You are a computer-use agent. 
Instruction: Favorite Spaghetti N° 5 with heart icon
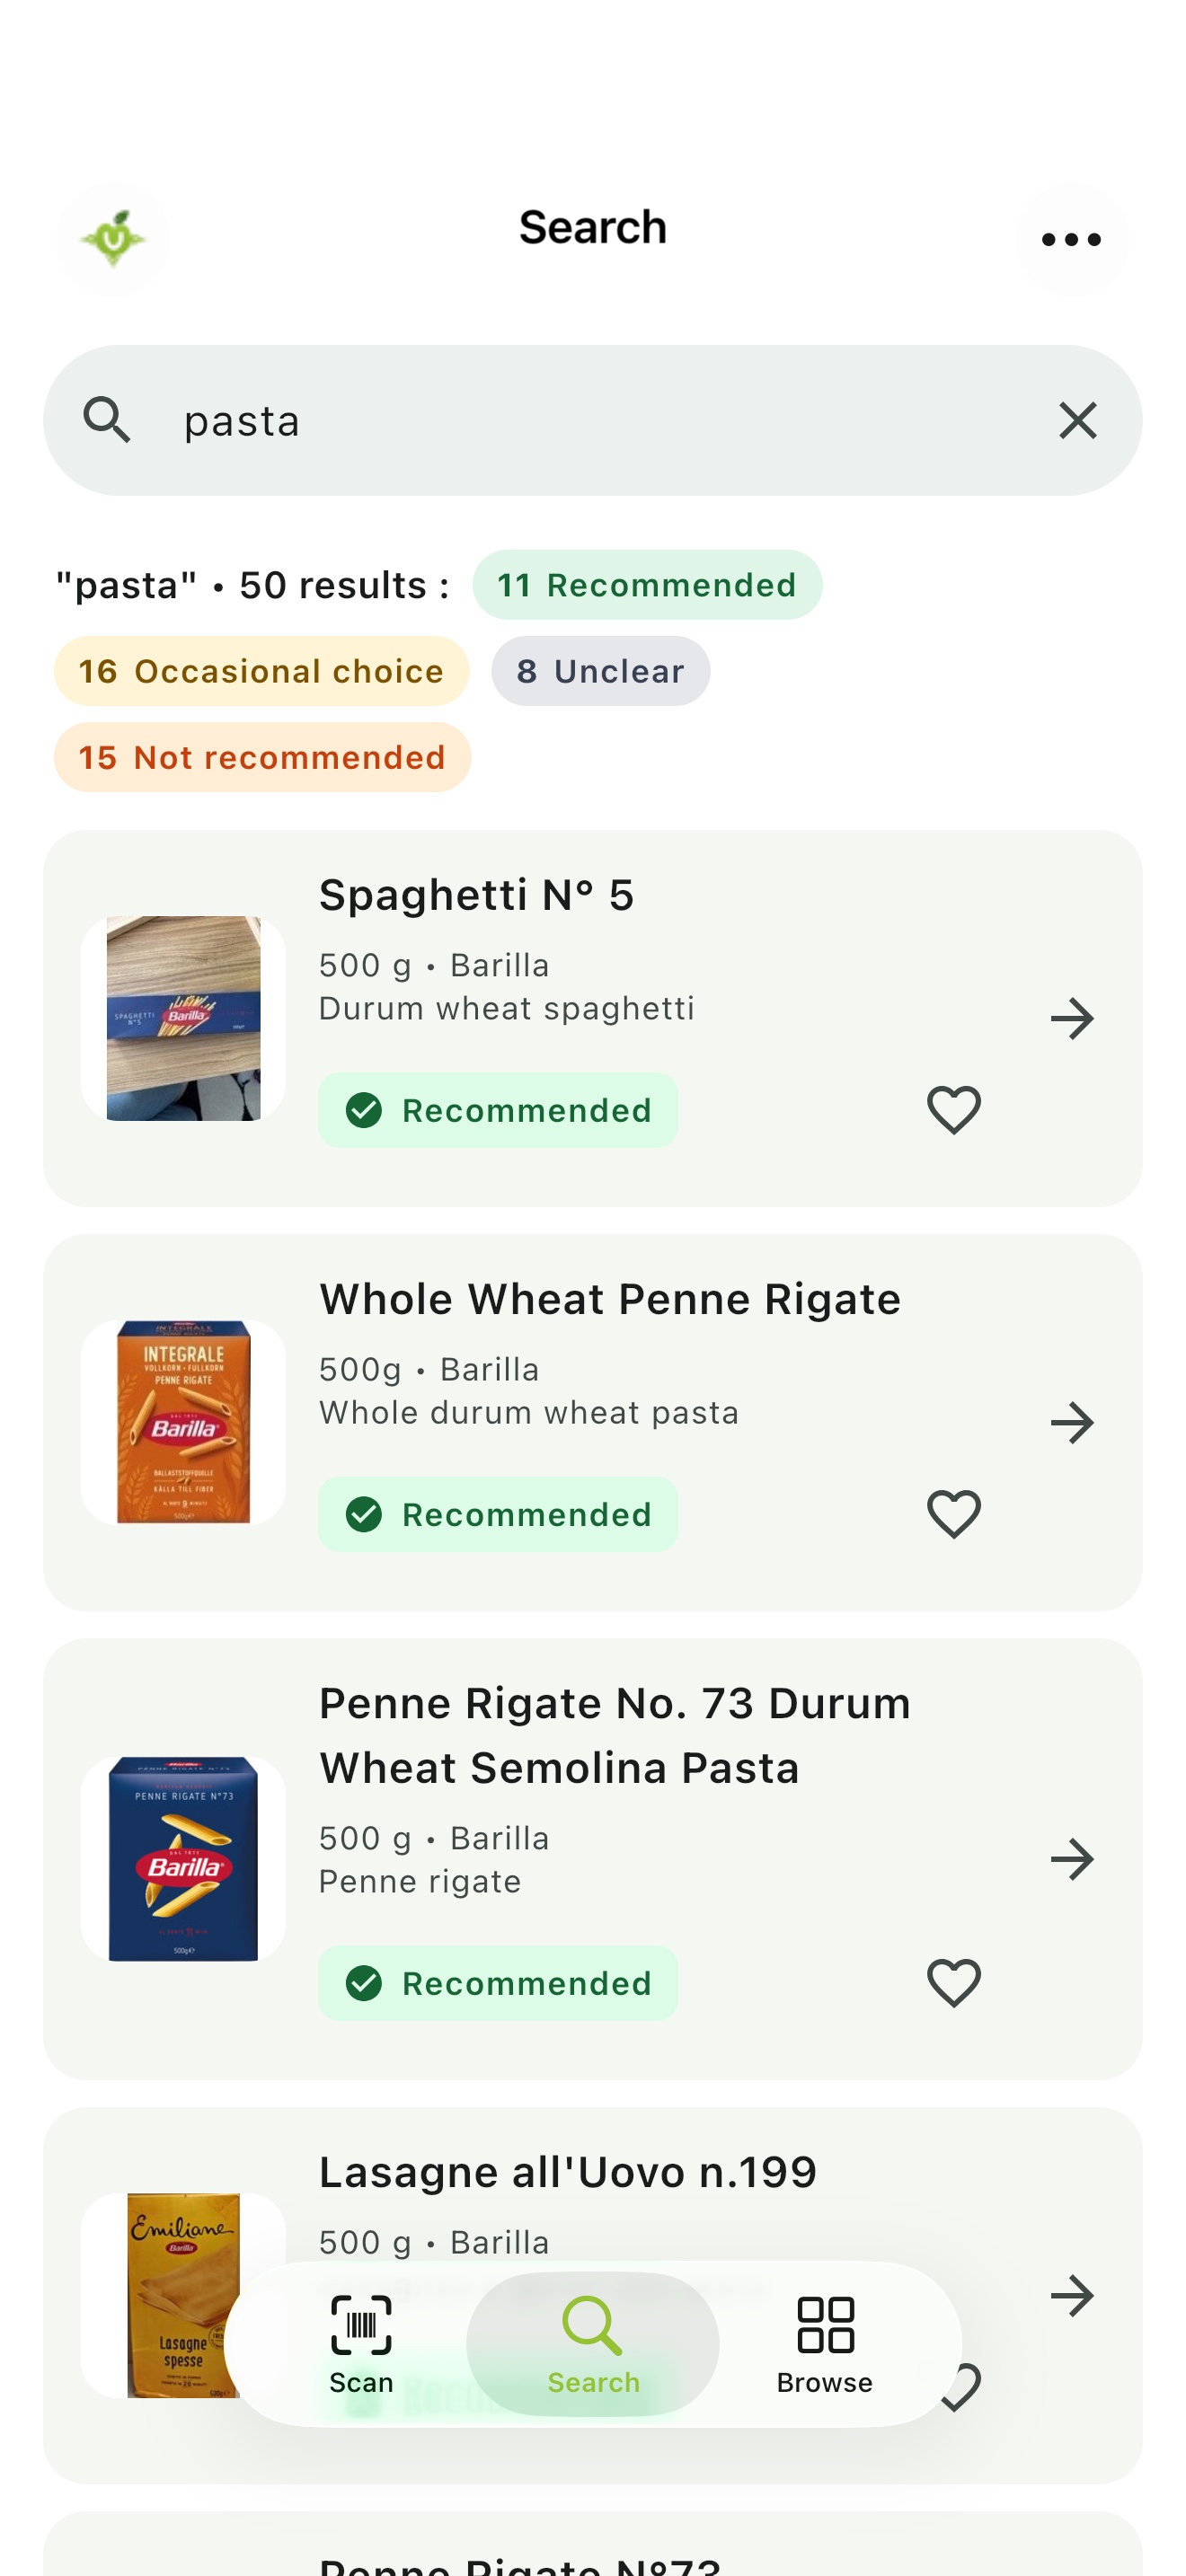tap(953, 1110)
